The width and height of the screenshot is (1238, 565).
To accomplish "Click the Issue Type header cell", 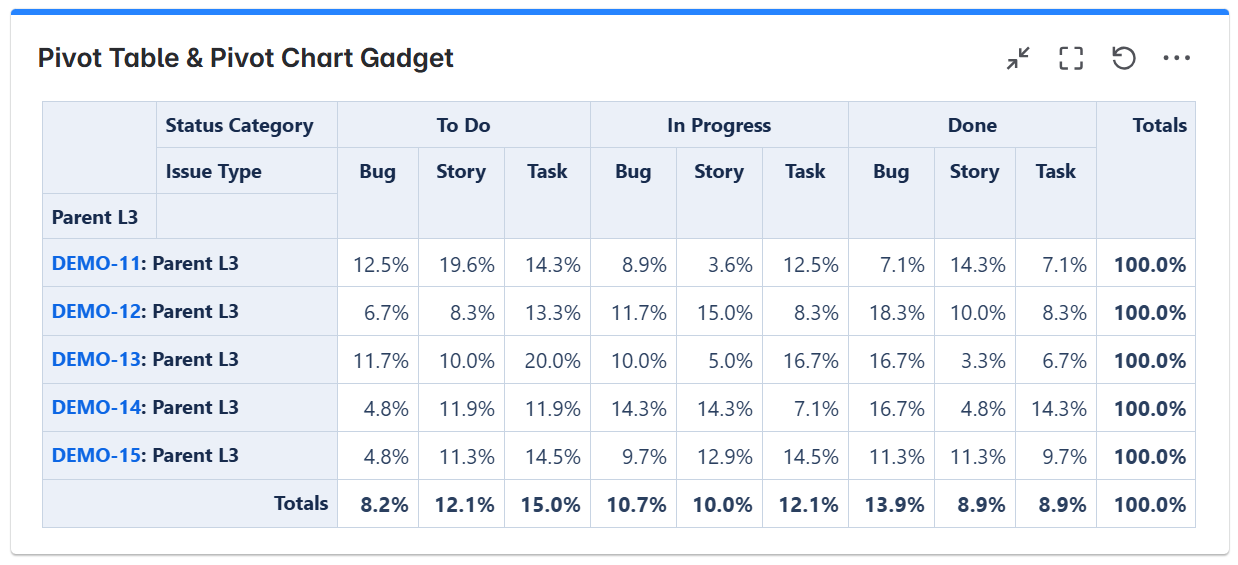I will click(x=213, y=172).
